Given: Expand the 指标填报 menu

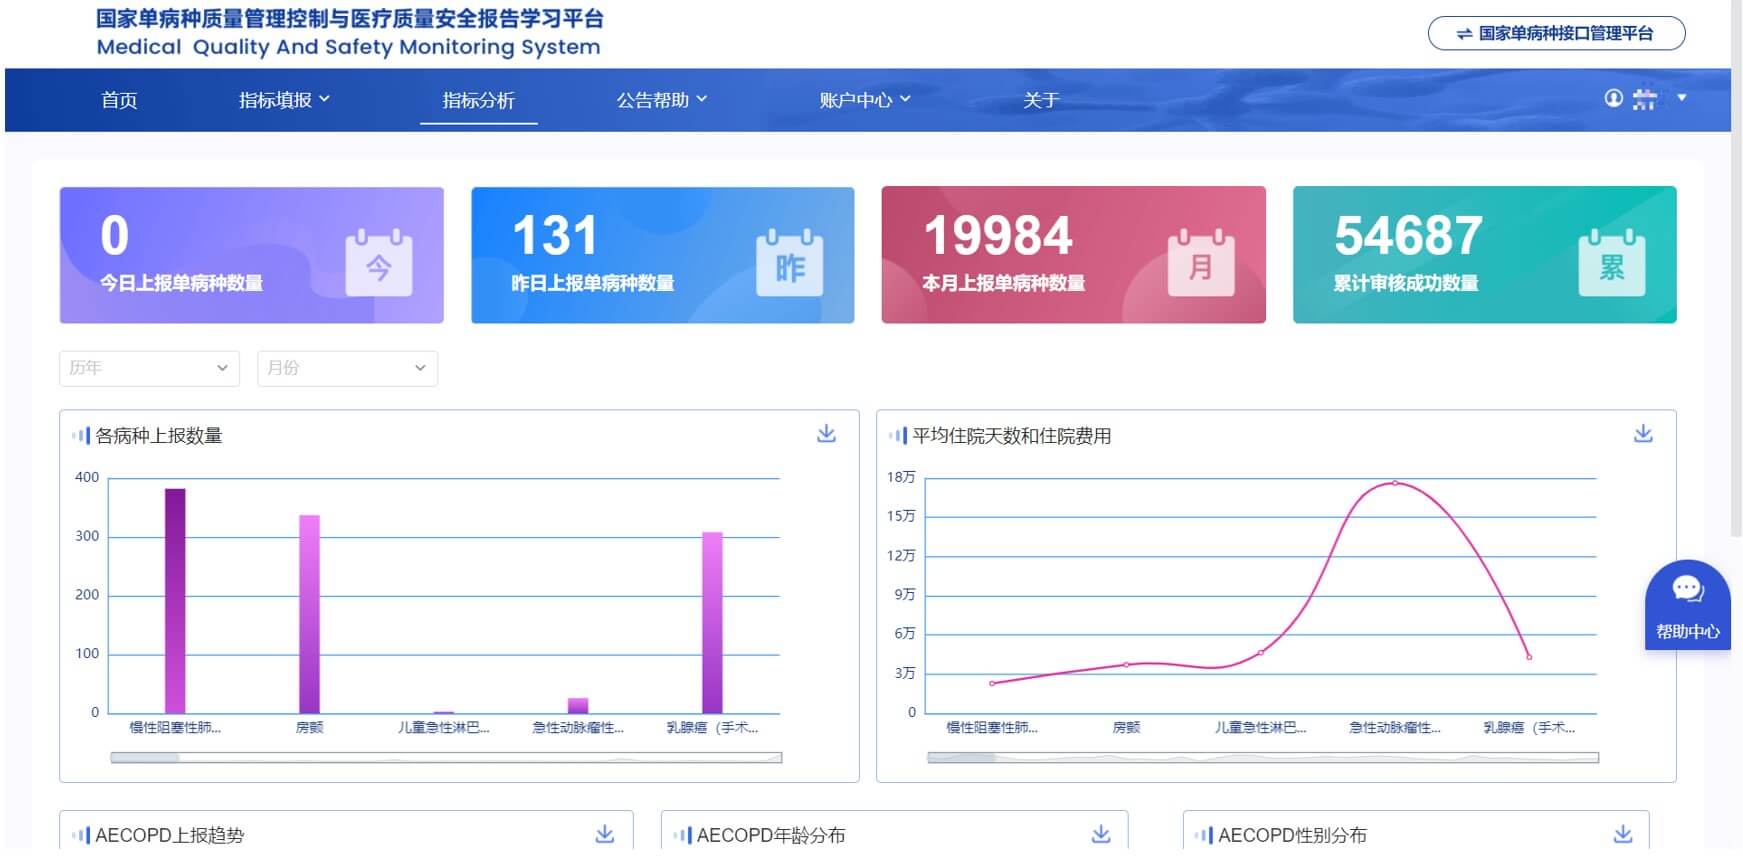Looking at the screenshot, I should (284, 100).
